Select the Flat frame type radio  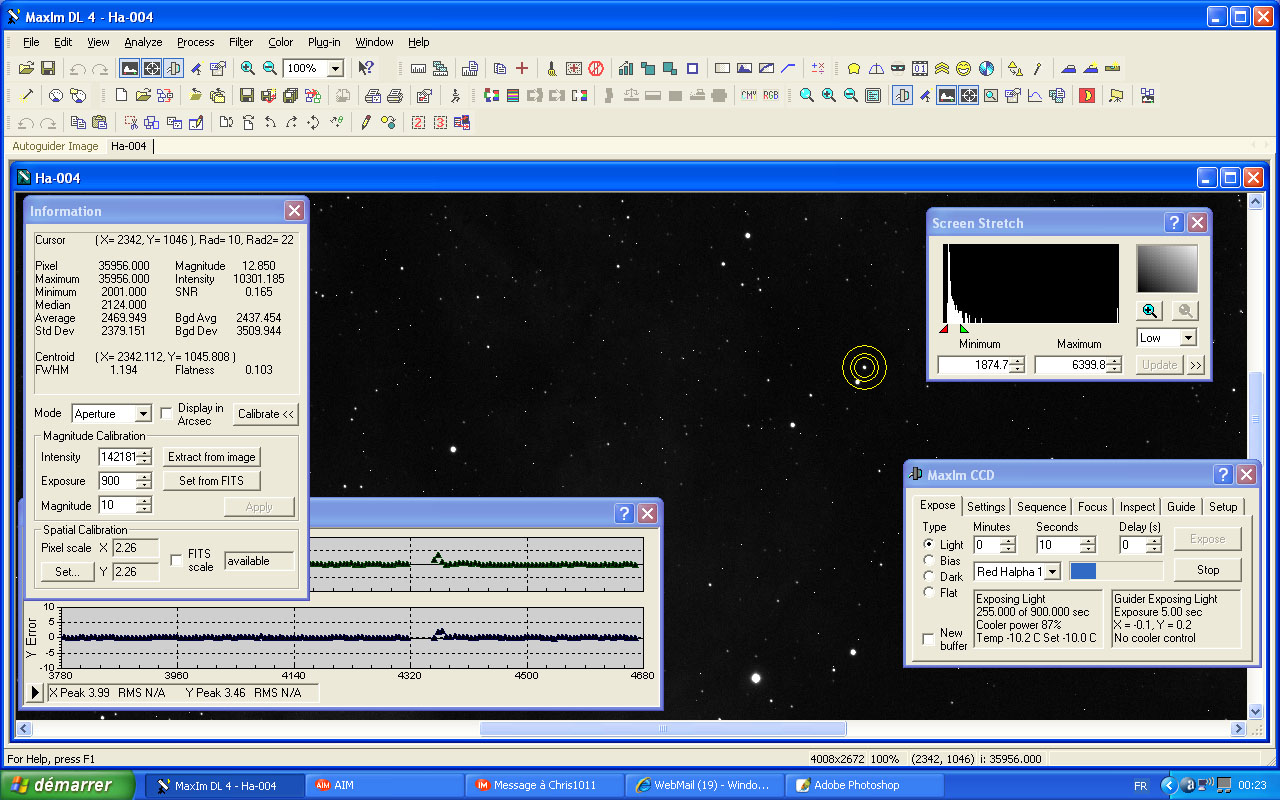tap(929, 593)
